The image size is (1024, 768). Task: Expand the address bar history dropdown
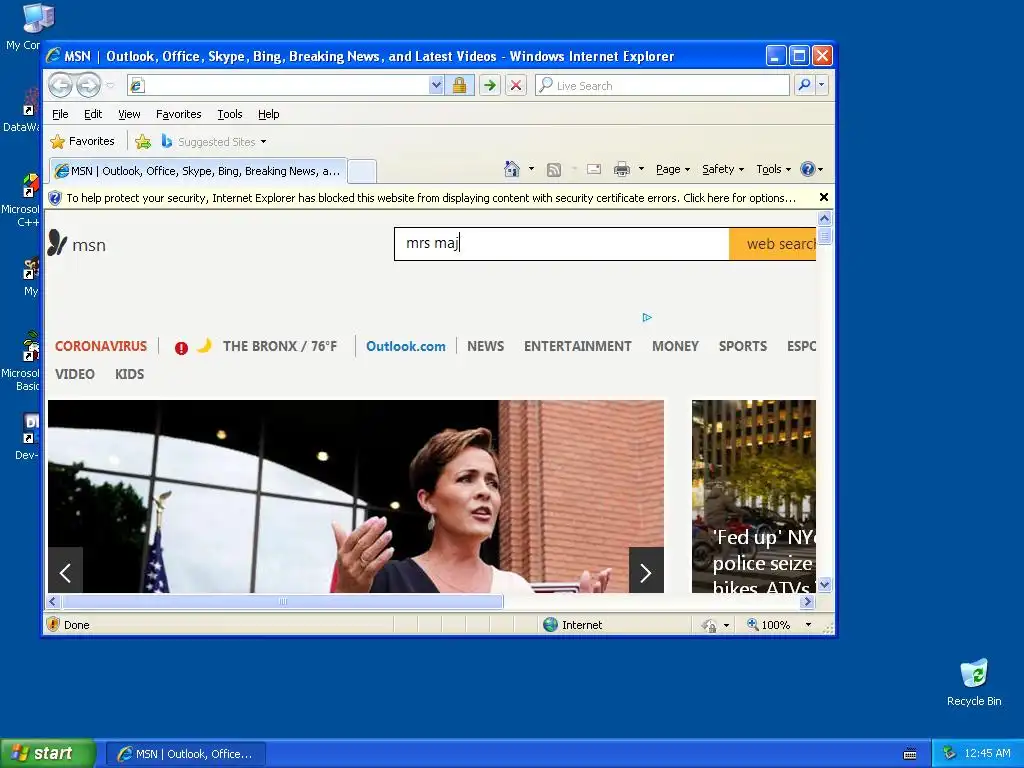pos(436,85)
